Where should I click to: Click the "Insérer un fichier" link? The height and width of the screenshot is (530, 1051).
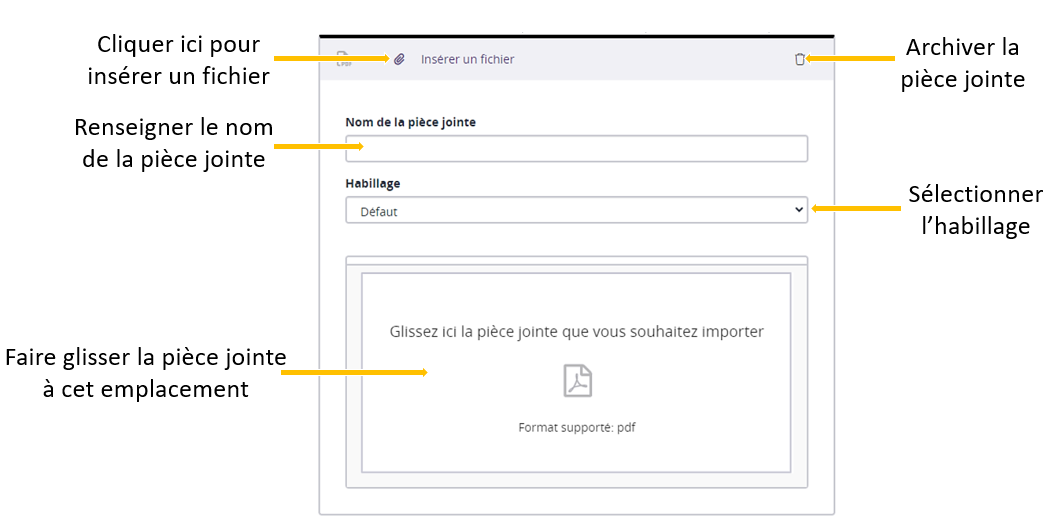(467, 59)
